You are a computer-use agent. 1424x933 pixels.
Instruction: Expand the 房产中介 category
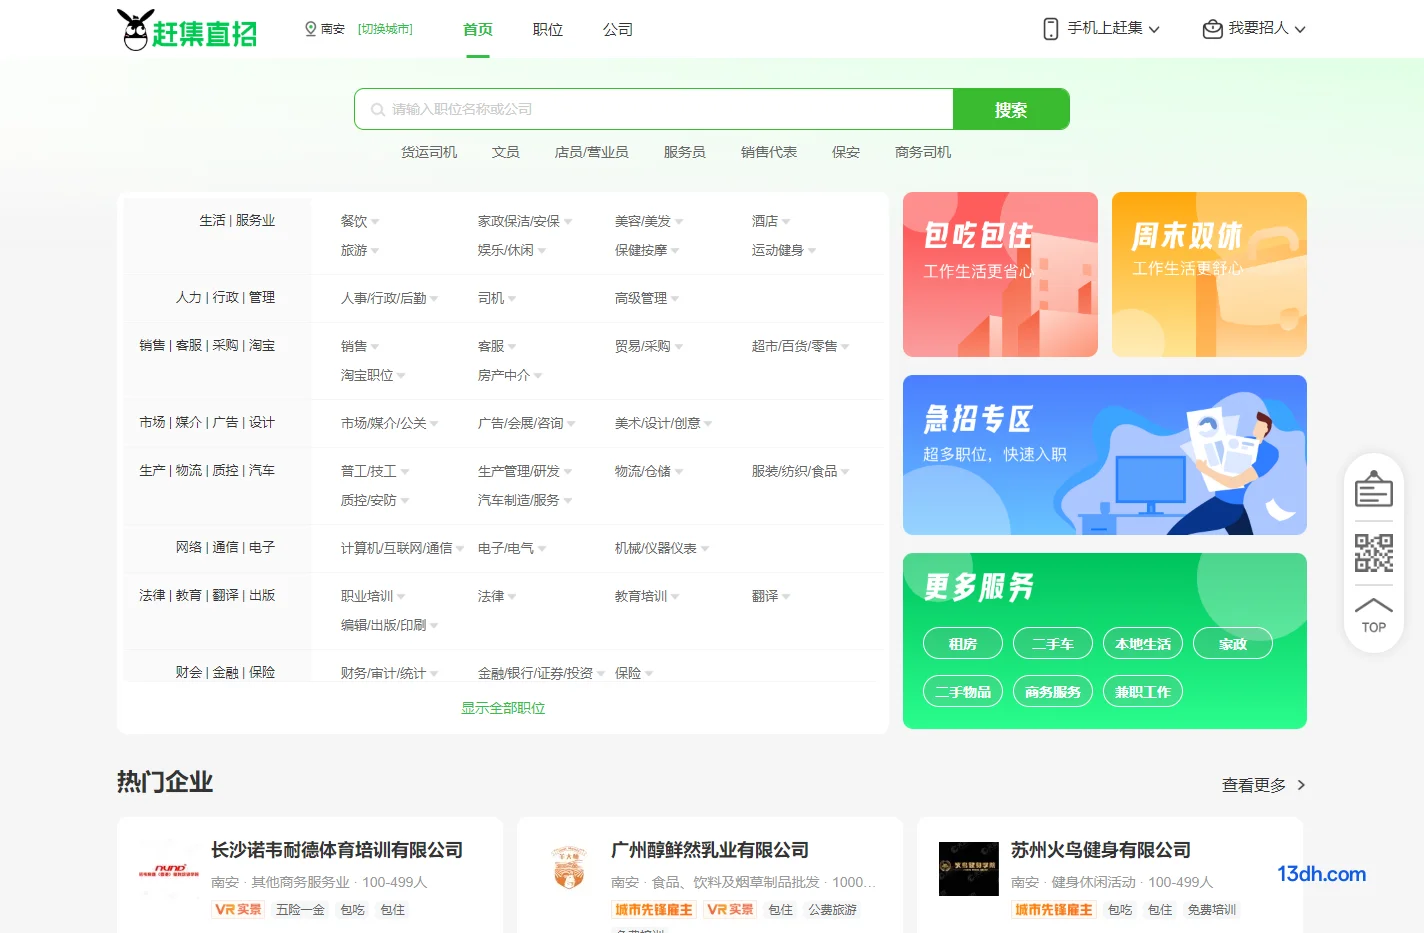click(510, 375)
